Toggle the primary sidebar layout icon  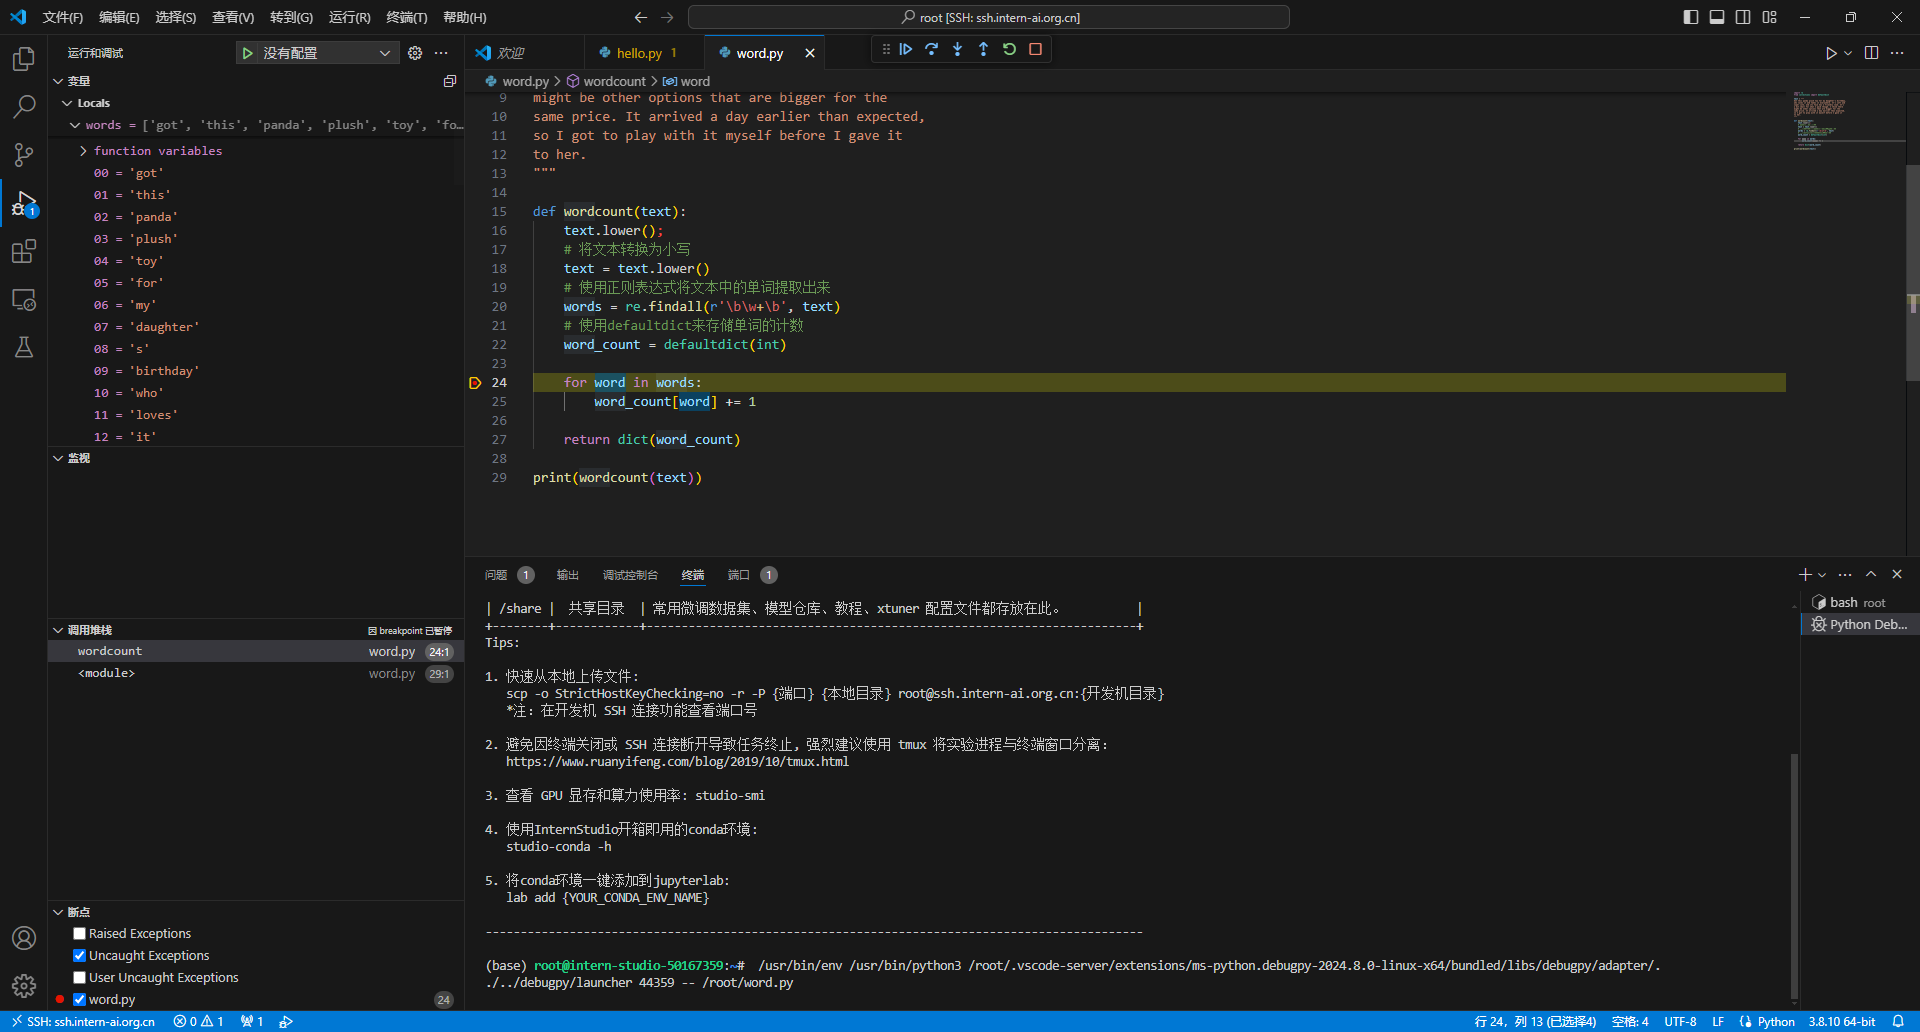pyautogui.click(x=1691, y=17)
